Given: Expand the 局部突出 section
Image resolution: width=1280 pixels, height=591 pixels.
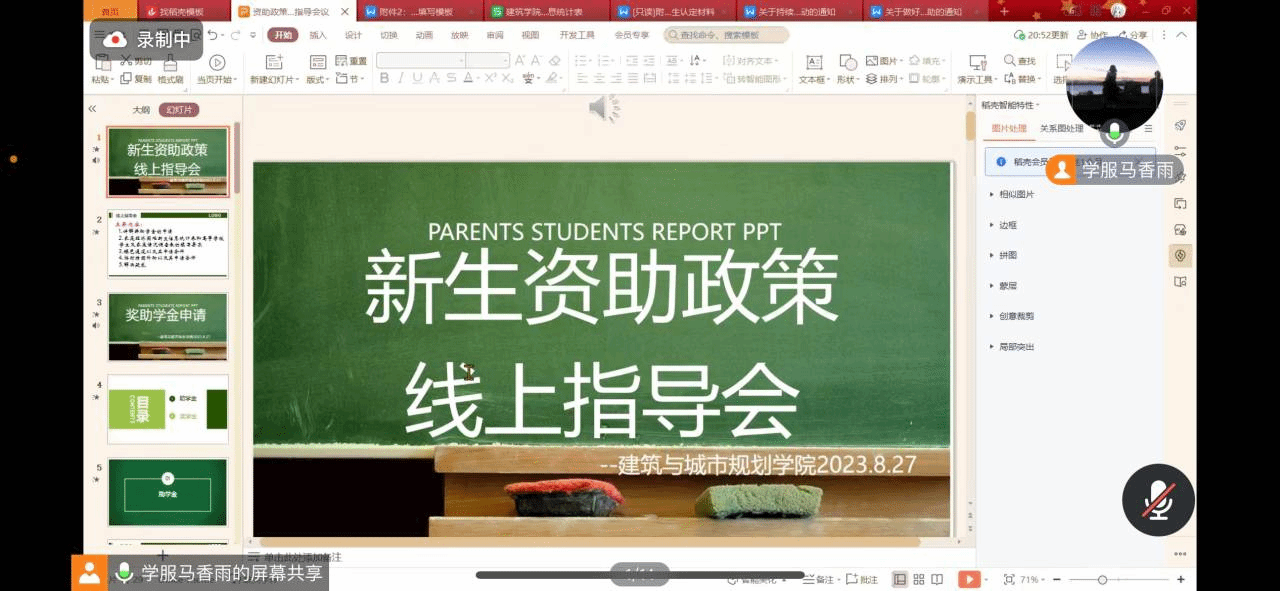Looking at the screenshot, I should pyautogui.click(x=1012, y=347).
